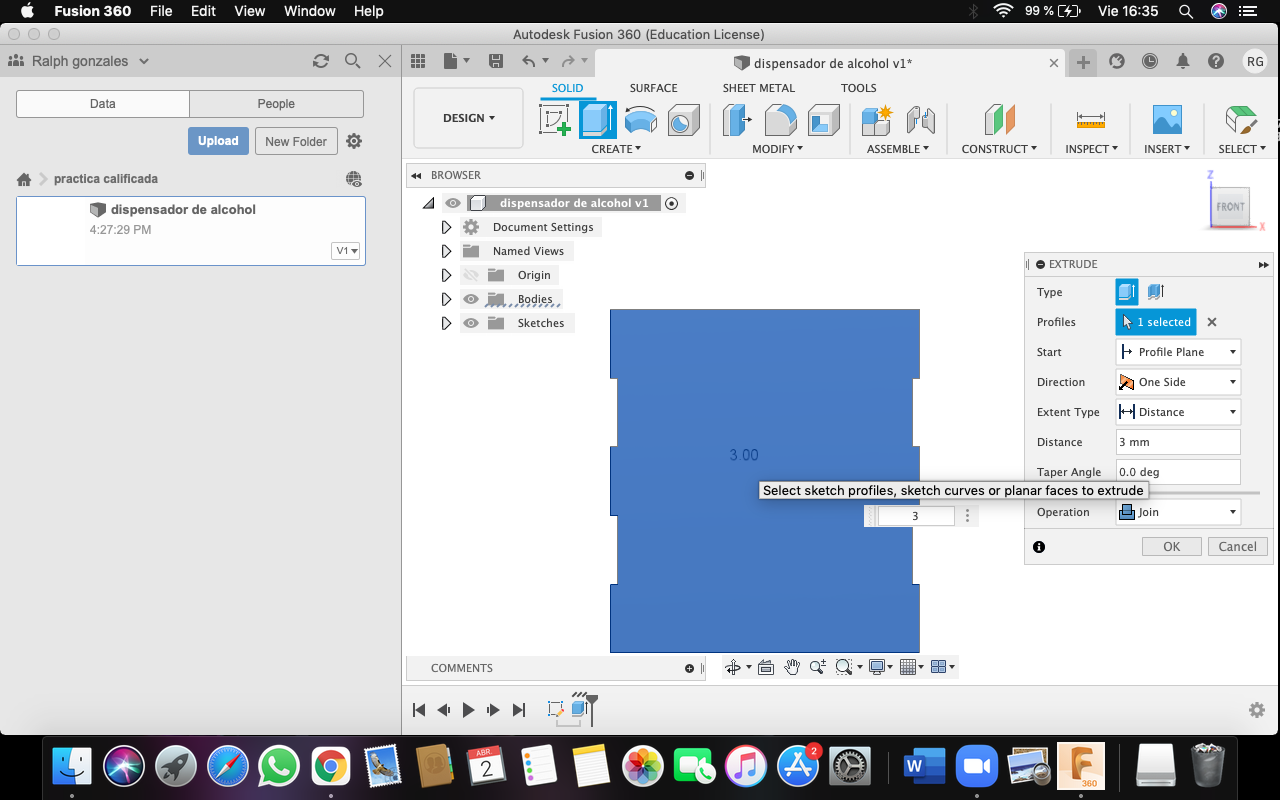Open the Operation dropdown set to Join

(1178, 512)
